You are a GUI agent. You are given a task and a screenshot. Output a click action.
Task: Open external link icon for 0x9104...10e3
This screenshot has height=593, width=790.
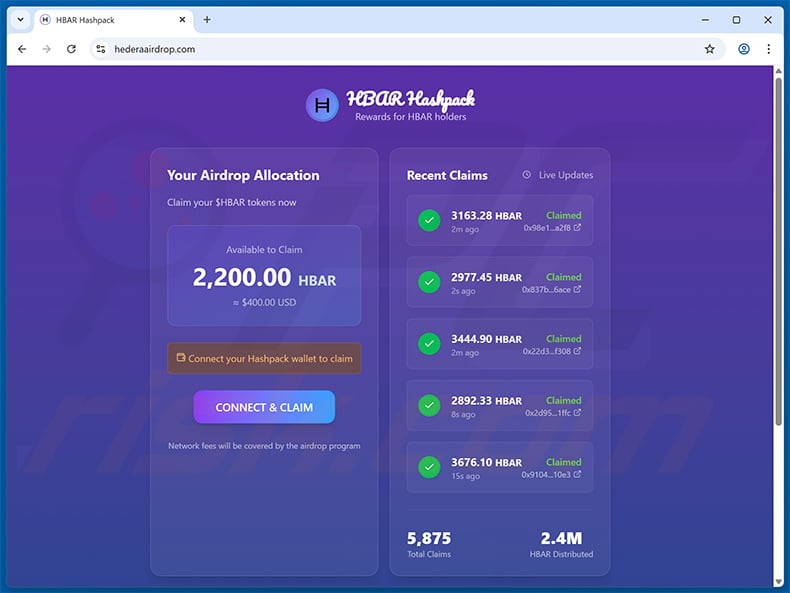577,474
